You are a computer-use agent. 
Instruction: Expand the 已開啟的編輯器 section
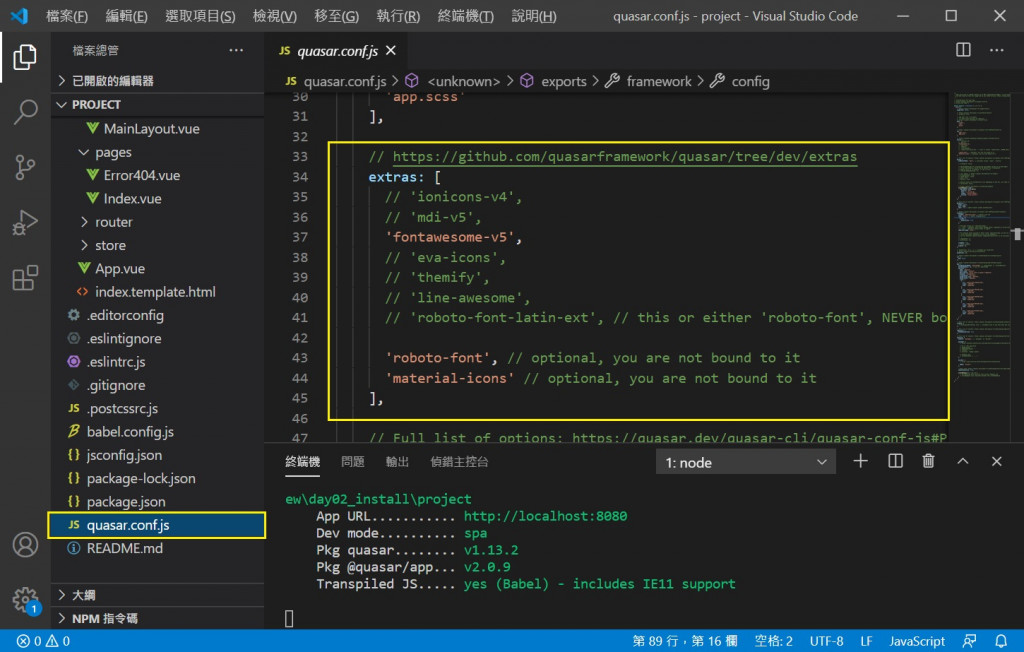[x=157, y=80]
